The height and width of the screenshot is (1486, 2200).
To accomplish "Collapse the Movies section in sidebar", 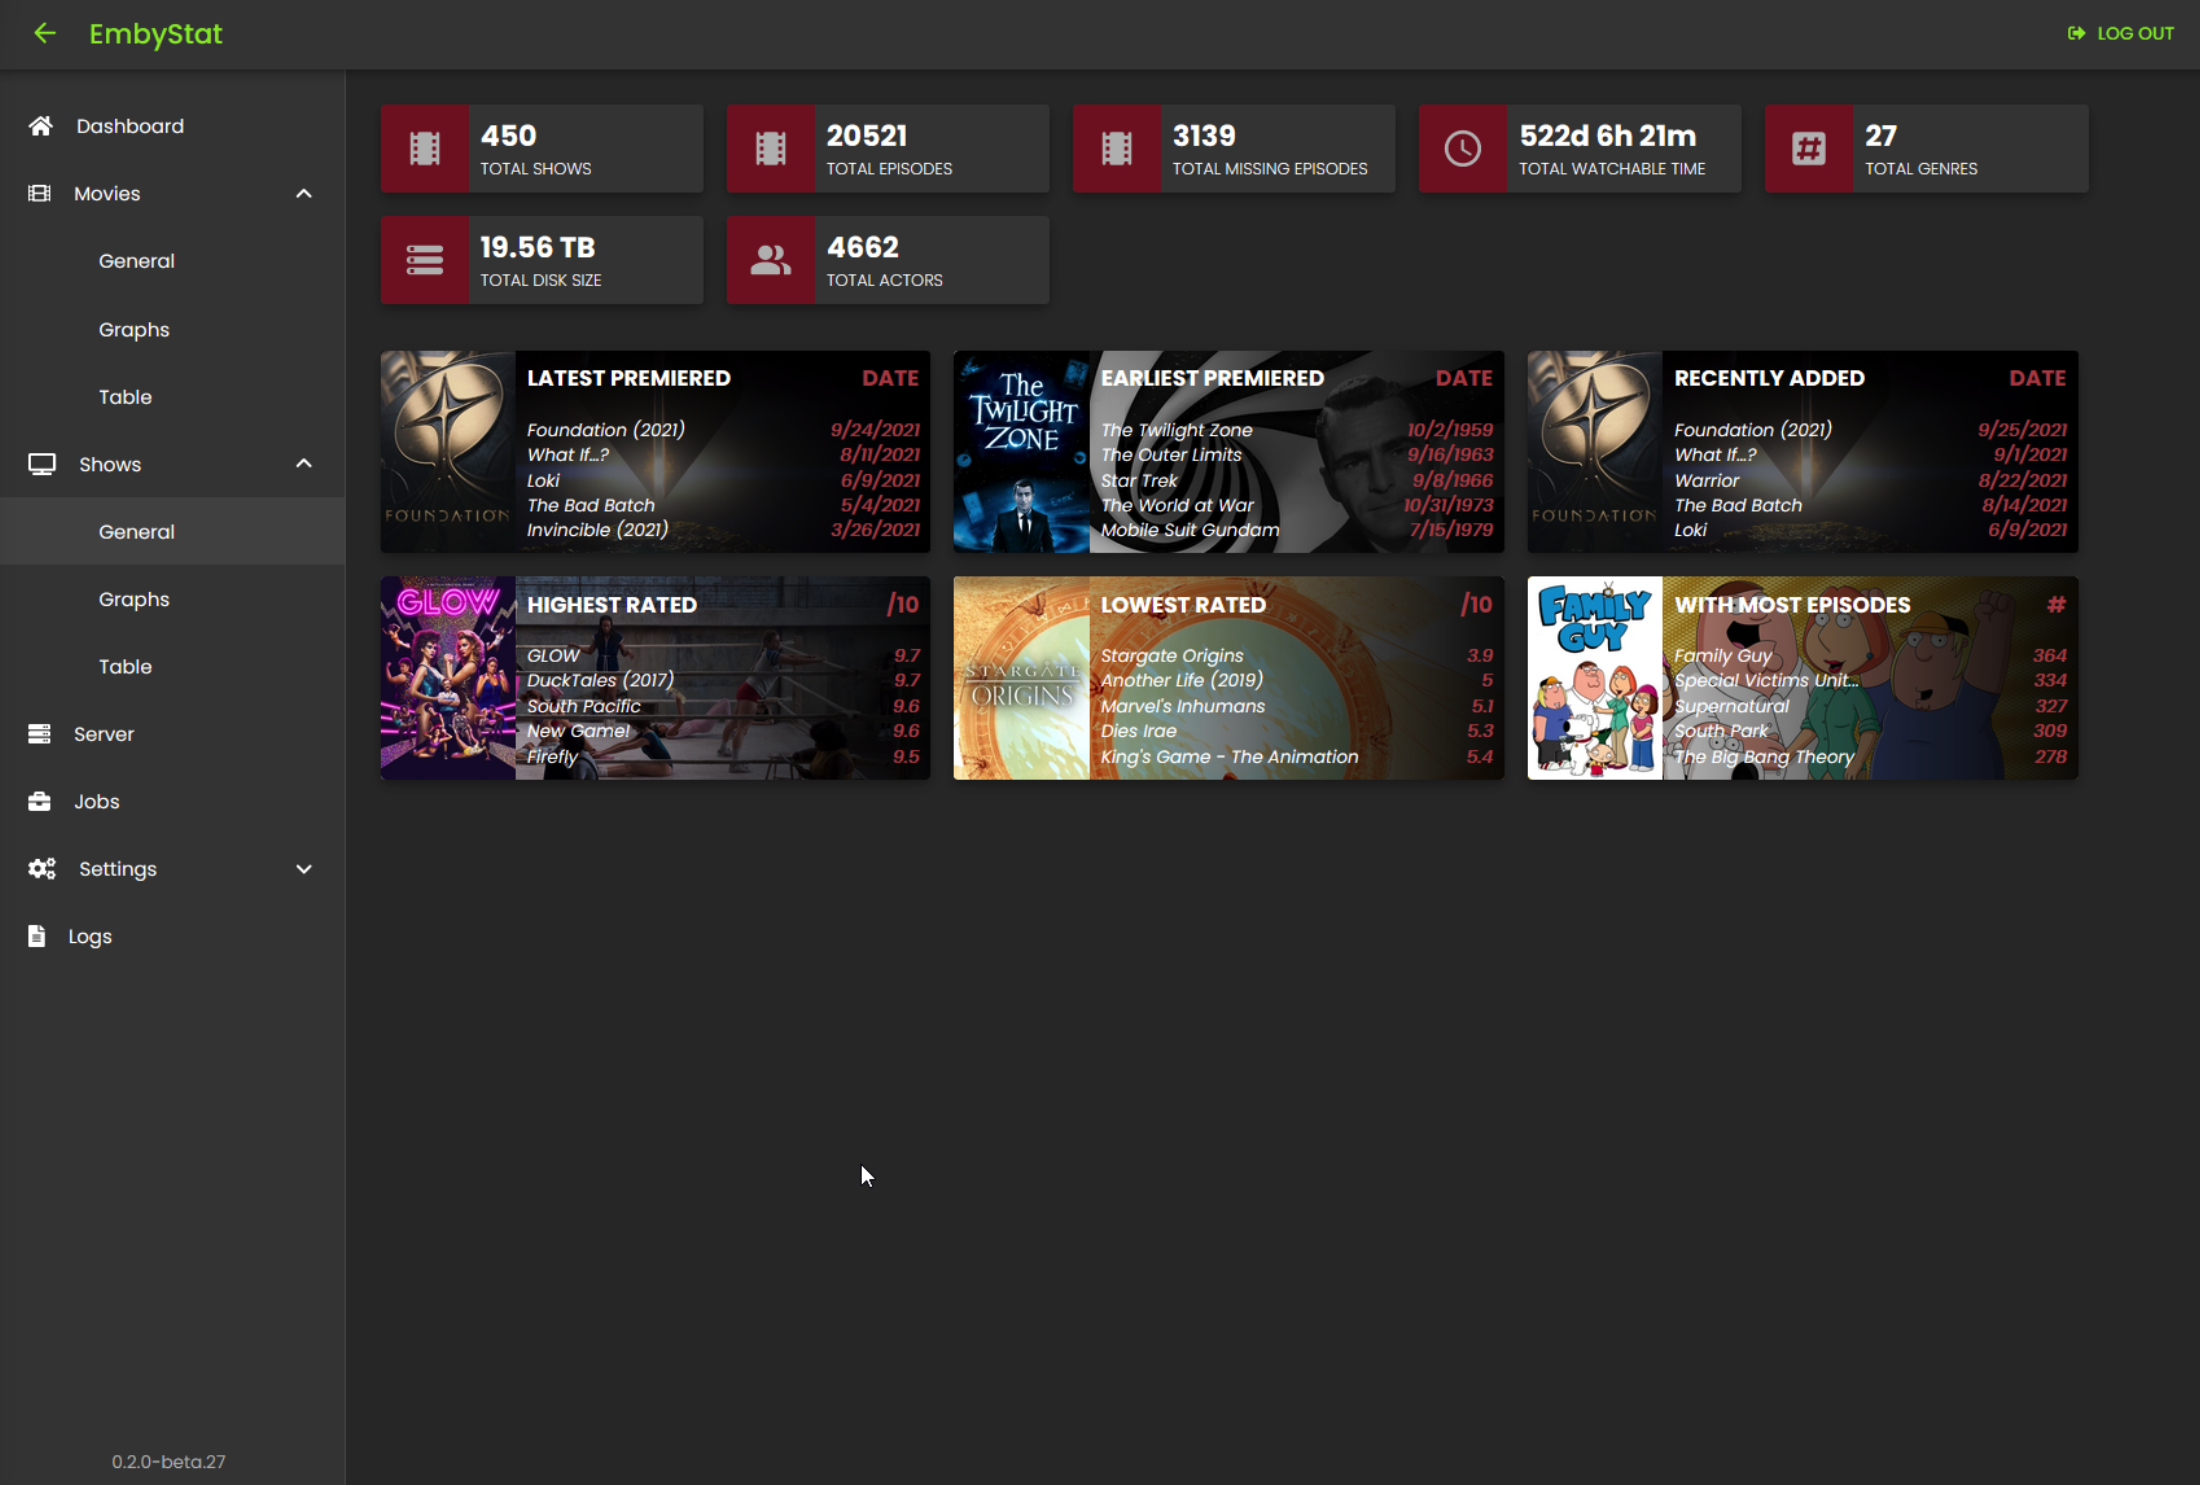I will tap(304, 193).
